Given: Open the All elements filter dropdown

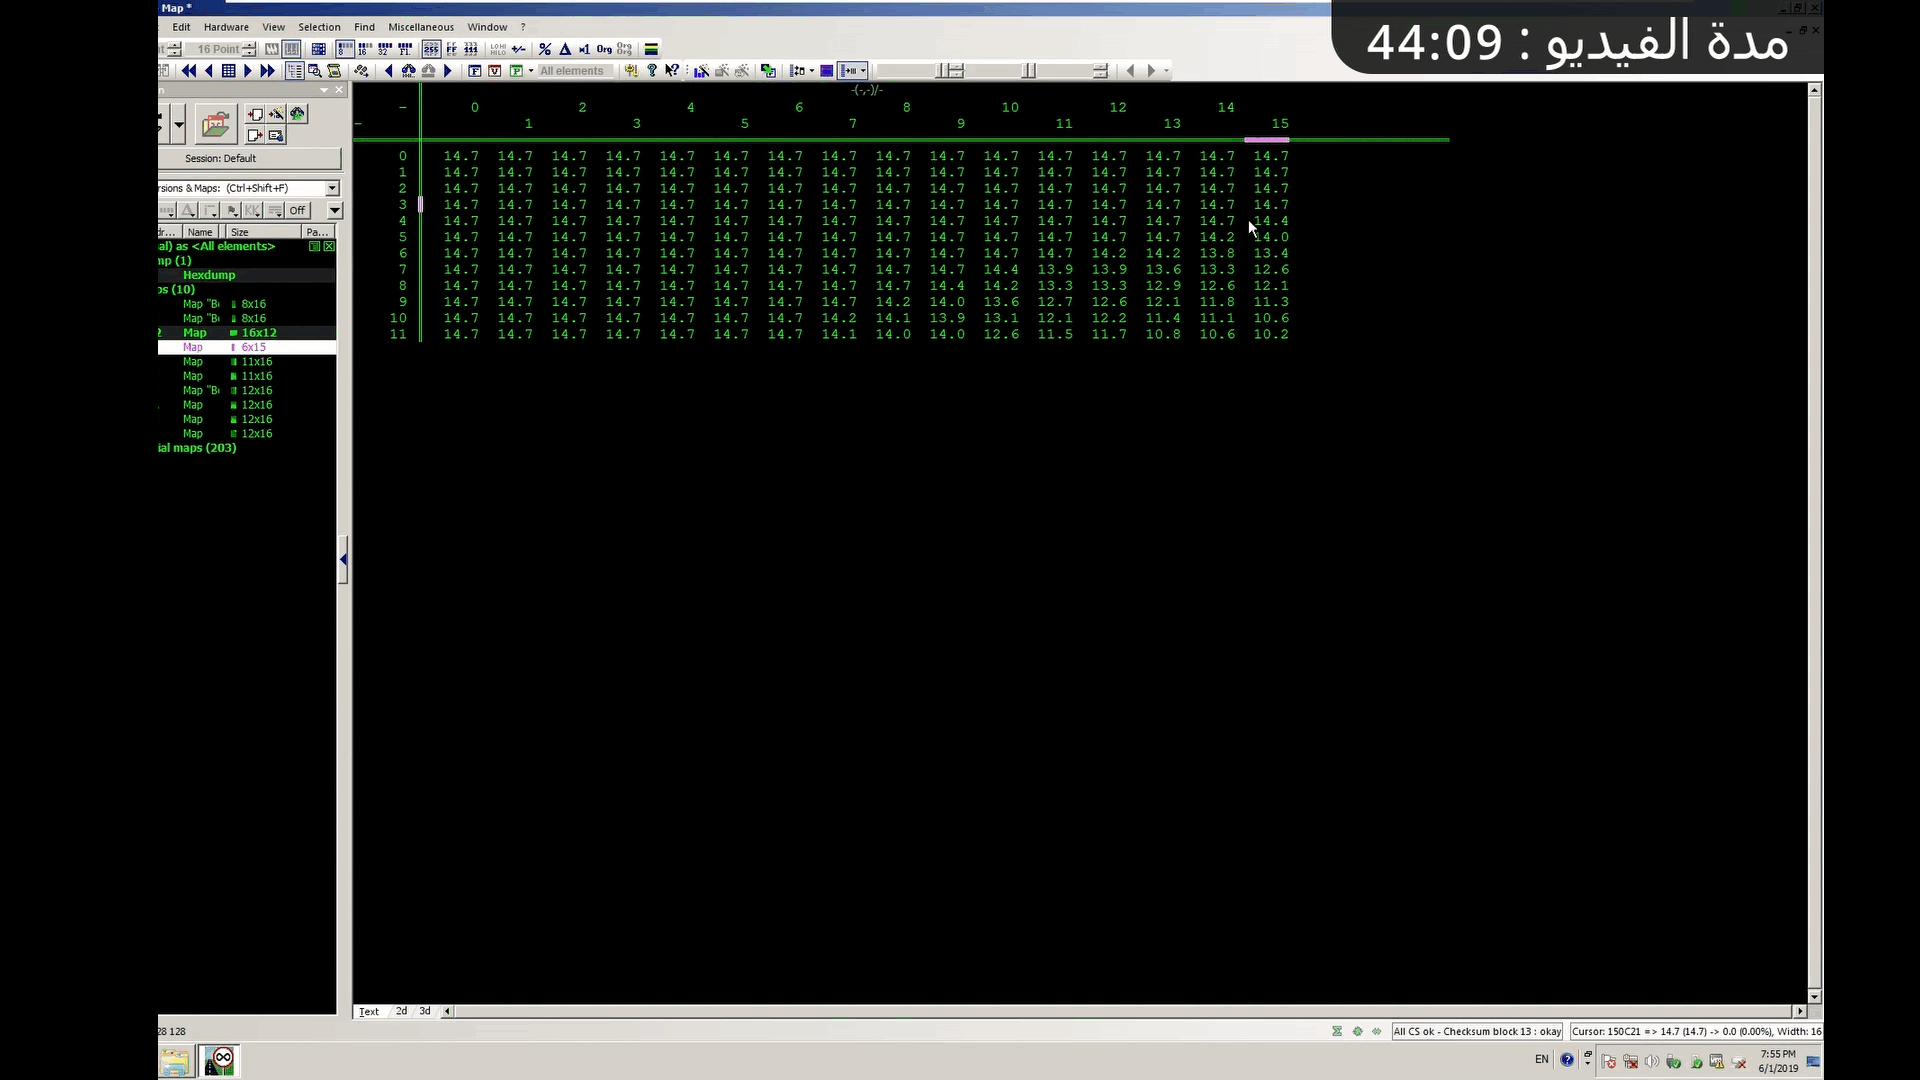Looking at the screenshot, I should [x=571, y=71].
